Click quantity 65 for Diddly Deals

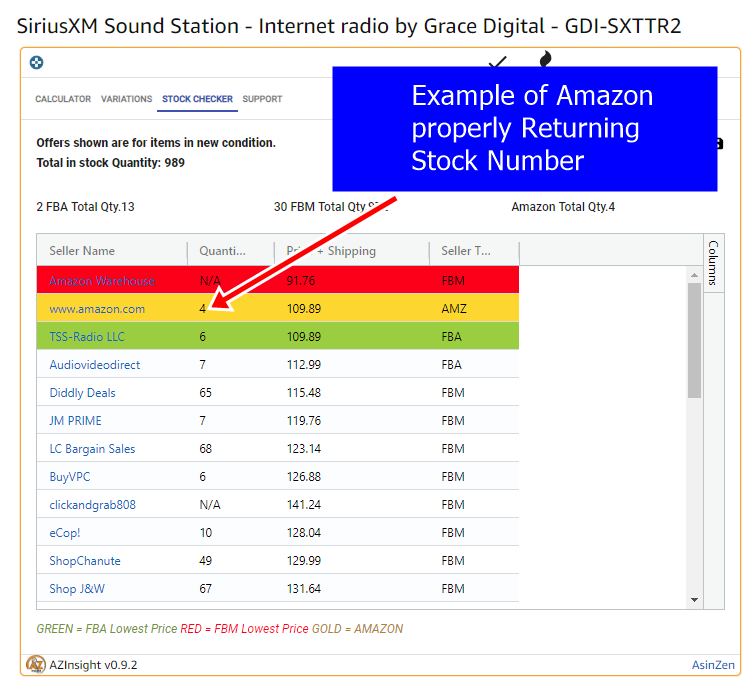coord(206,392)
